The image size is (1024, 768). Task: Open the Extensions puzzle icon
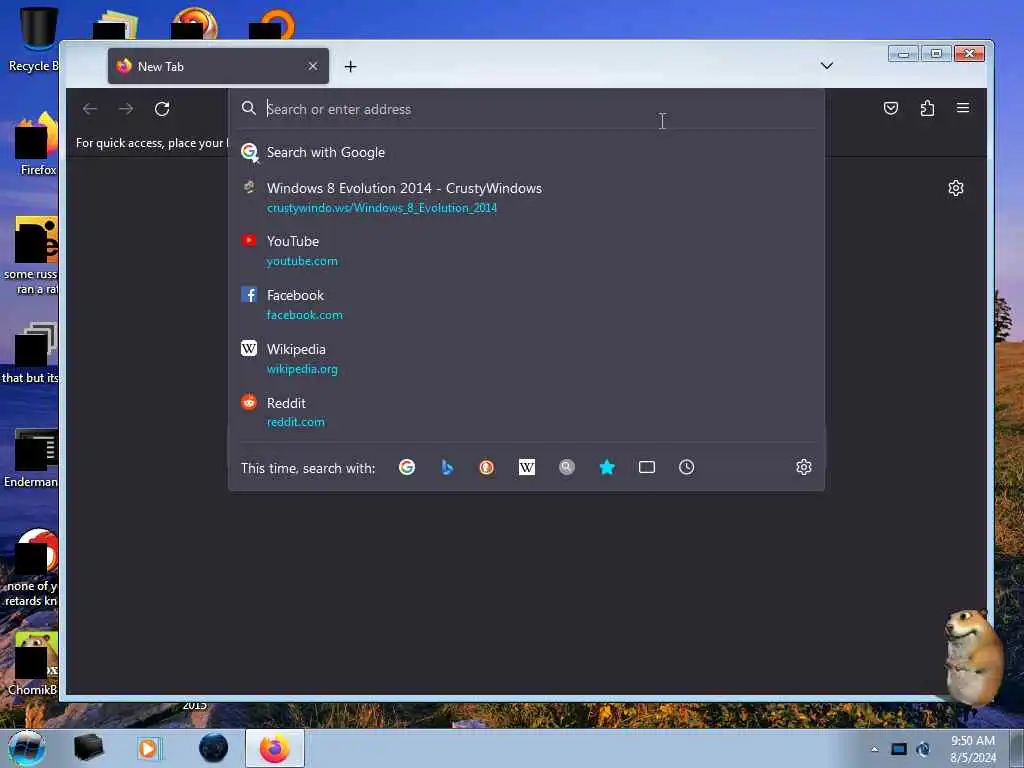927,108
